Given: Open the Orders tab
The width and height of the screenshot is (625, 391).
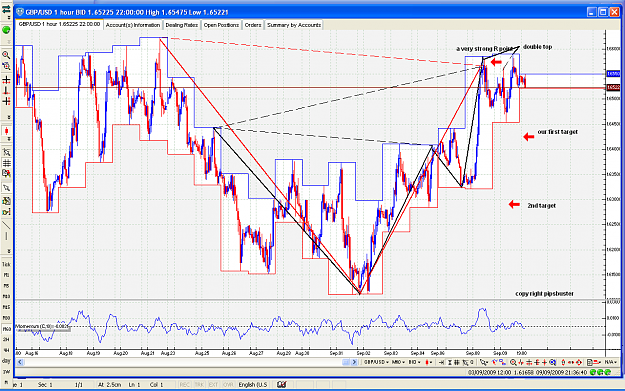Looking at the screenshot, I should [x=253, y=25].
